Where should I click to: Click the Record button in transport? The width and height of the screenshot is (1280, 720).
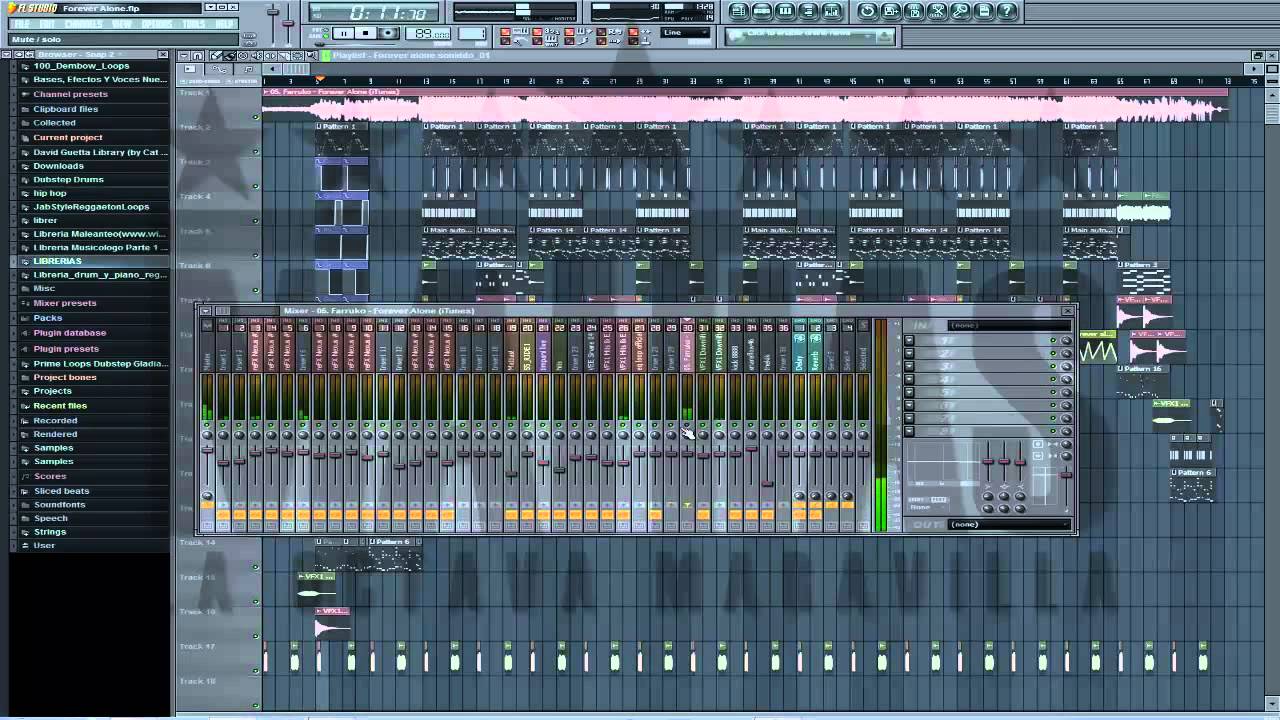tap(389, 34)
